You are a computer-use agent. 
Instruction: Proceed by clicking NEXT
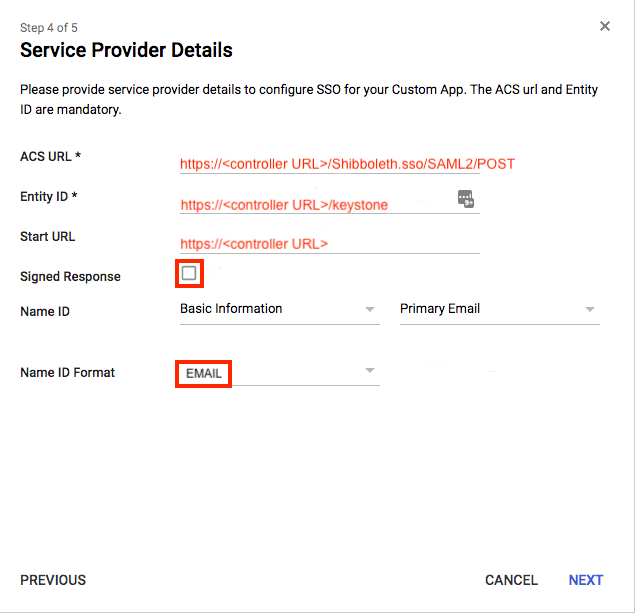[586, 580]
